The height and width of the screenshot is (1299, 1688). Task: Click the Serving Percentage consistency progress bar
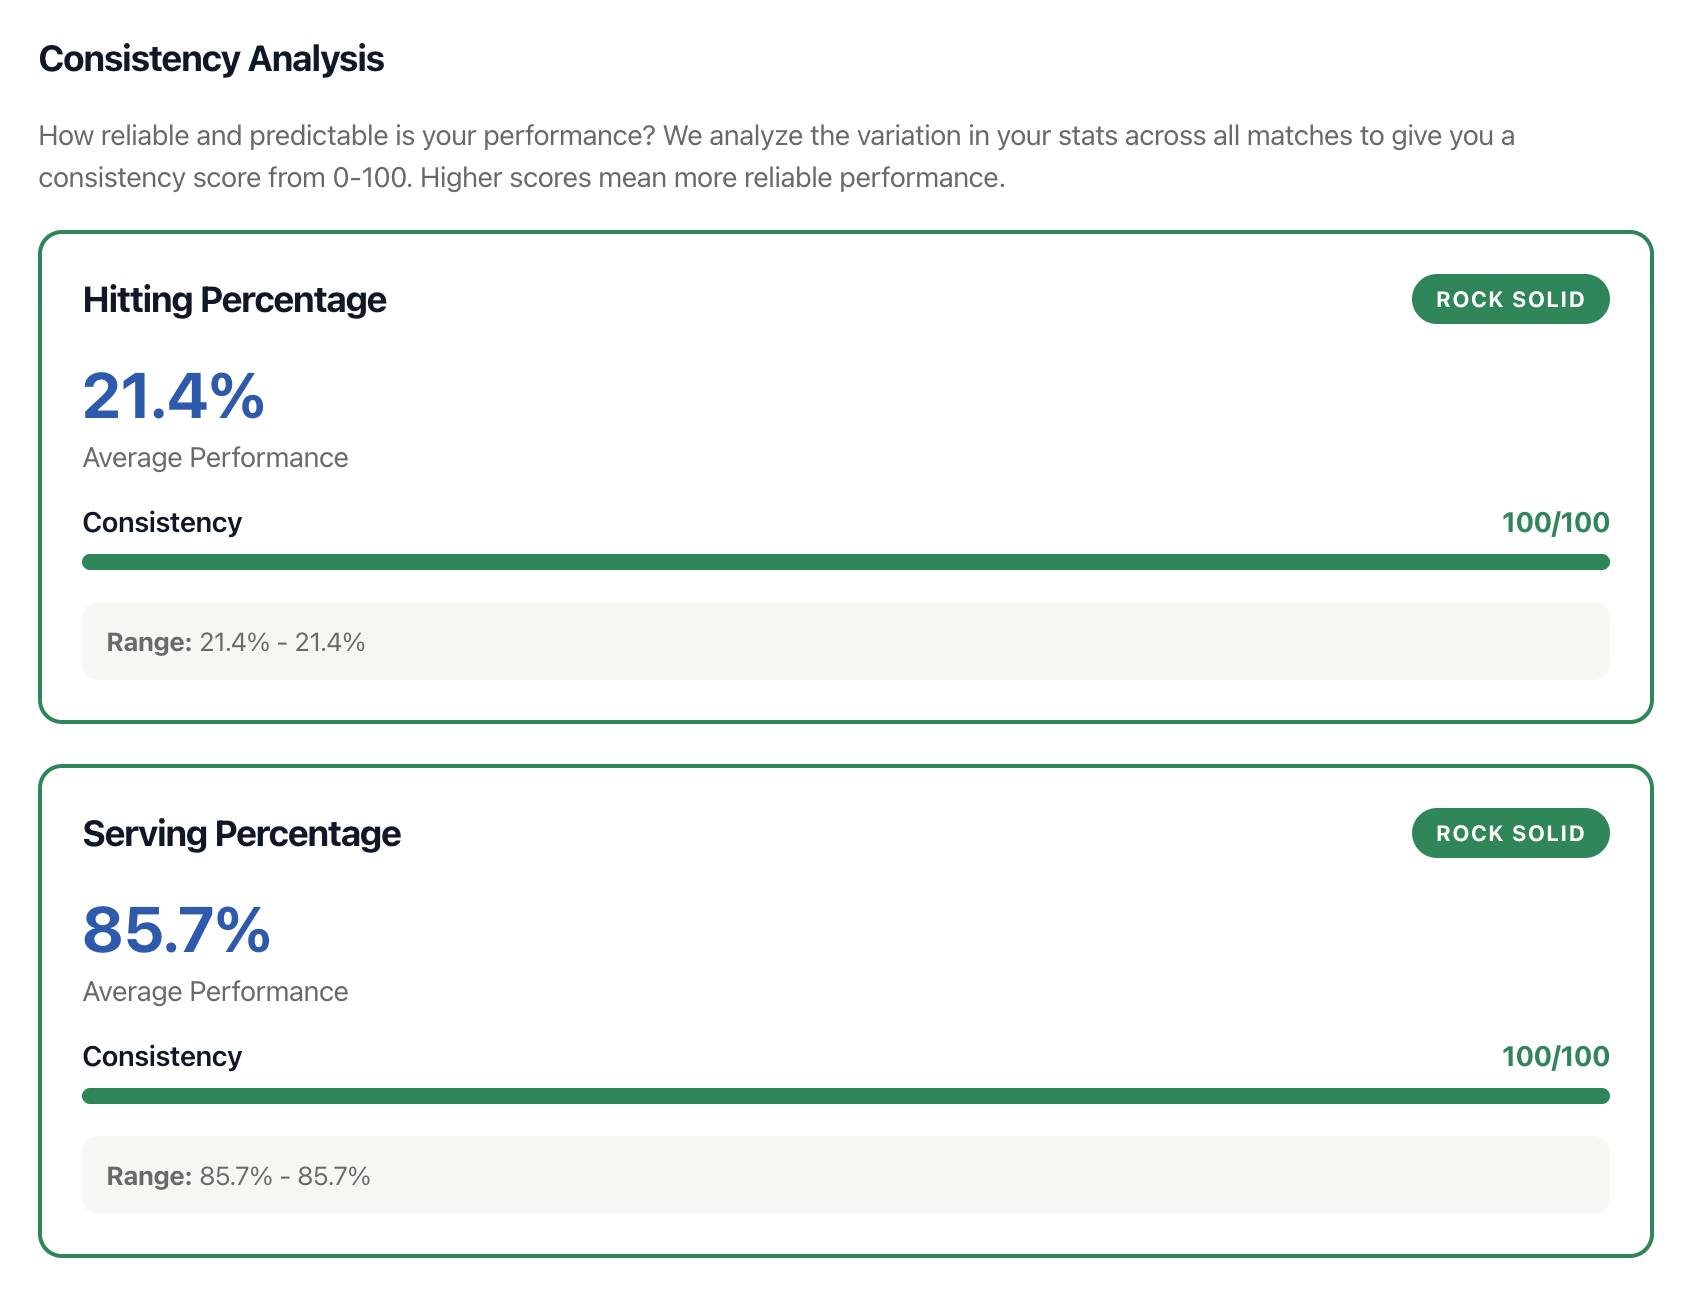[x=845, y=1096]
